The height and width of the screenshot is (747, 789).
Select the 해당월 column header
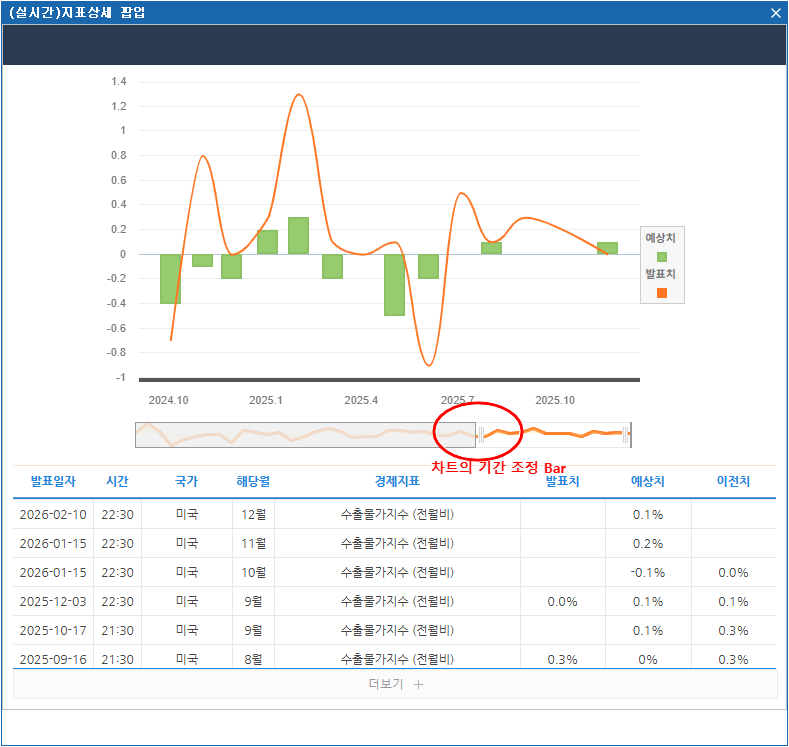click(253, 481)
